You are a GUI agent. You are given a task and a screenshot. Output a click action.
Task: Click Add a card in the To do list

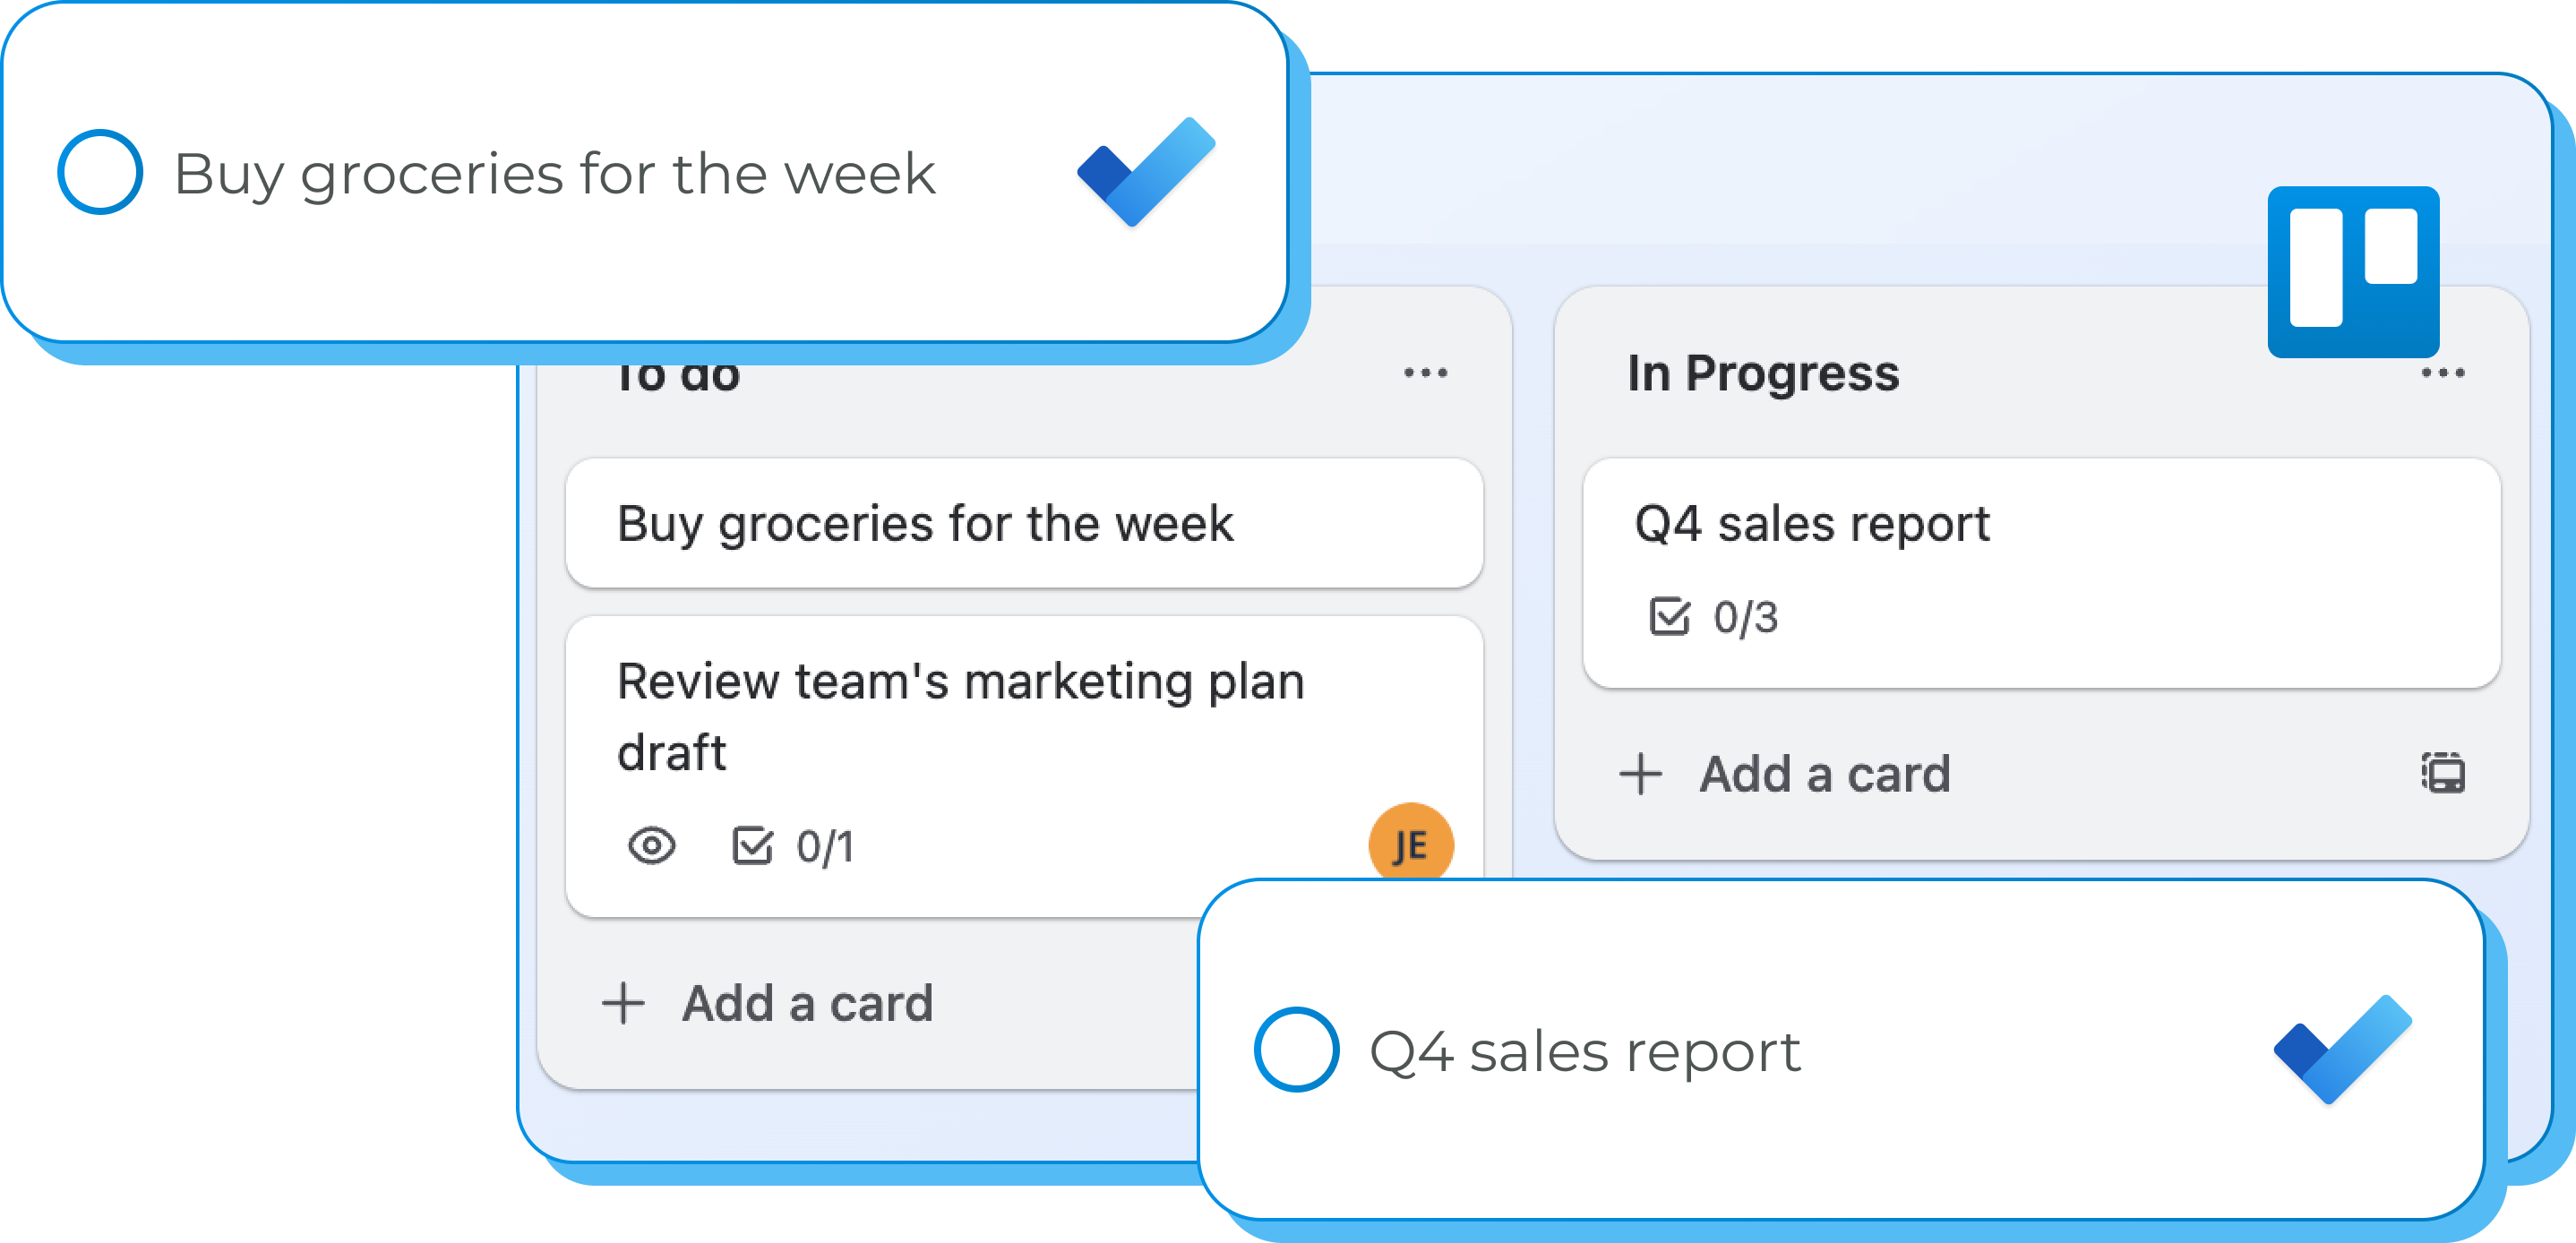click(806, 1003)
